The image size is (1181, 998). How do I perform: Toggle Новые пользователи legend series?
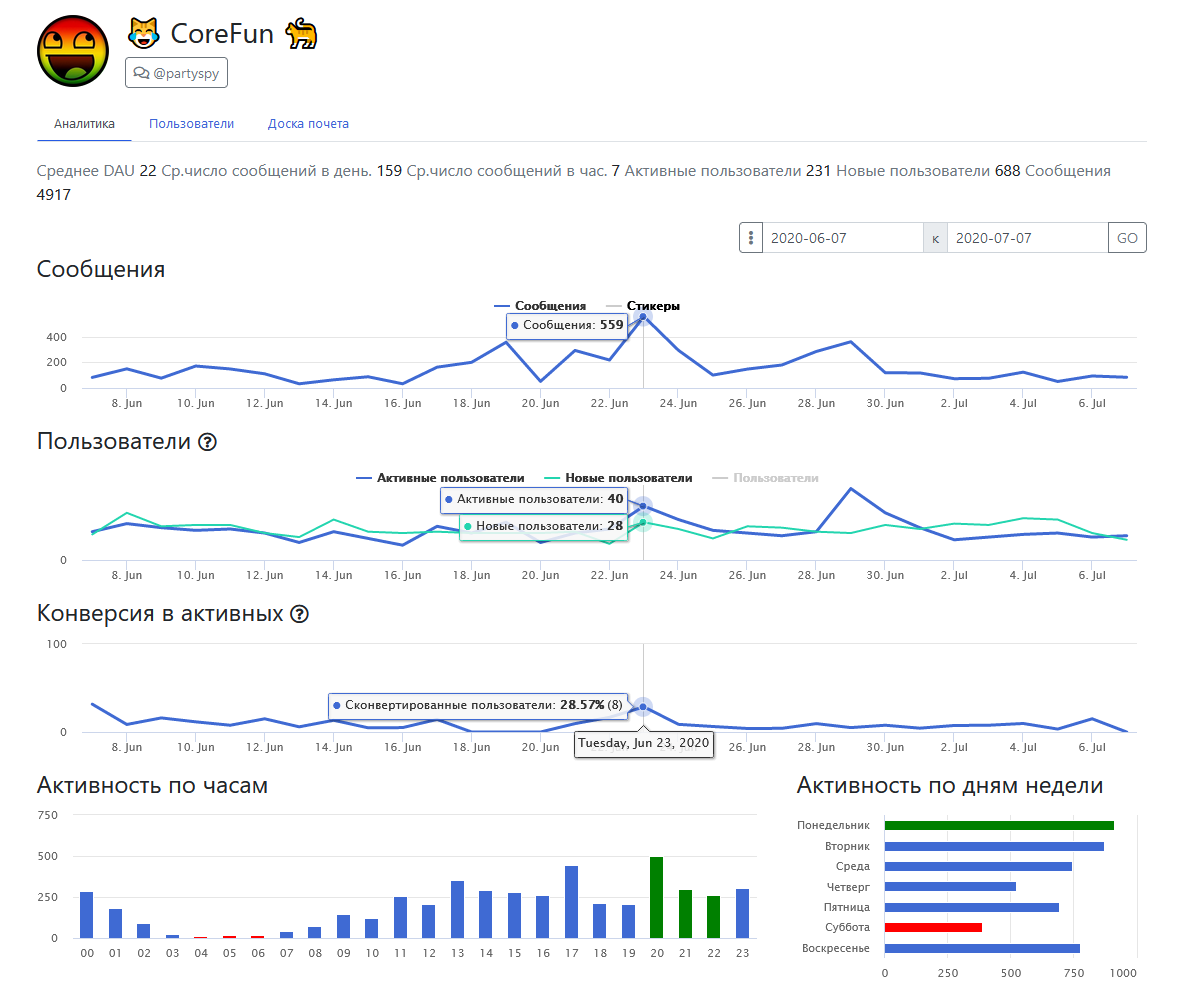click(618, 478)
